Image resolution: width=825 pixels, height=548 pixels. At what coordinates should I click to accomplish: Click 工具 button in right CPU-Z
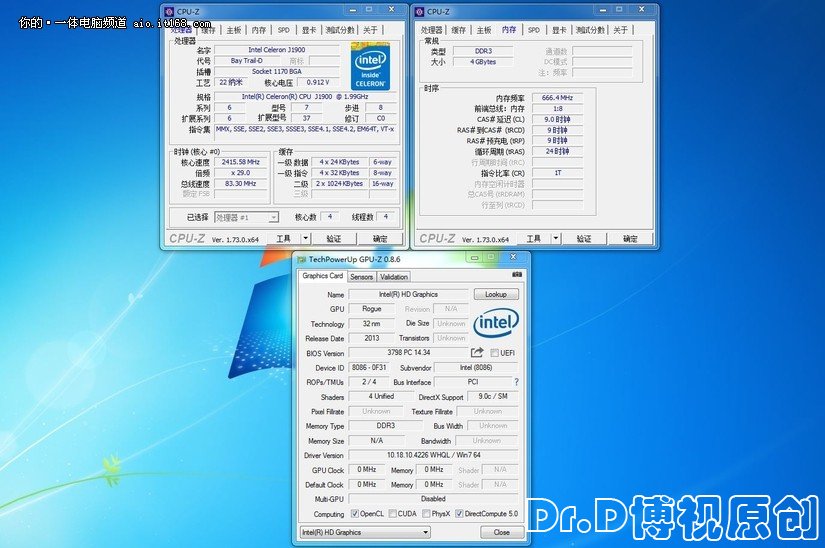(x=535, y=238)
